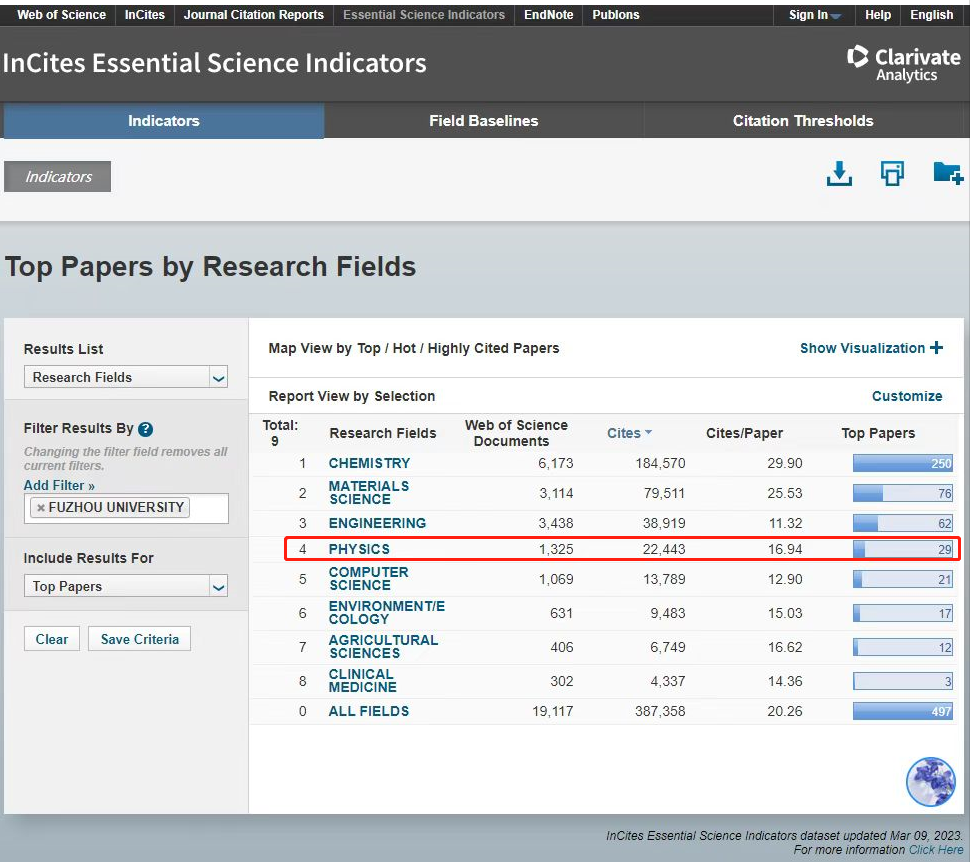Switch to the Field Baselines tab

[483, 121]
